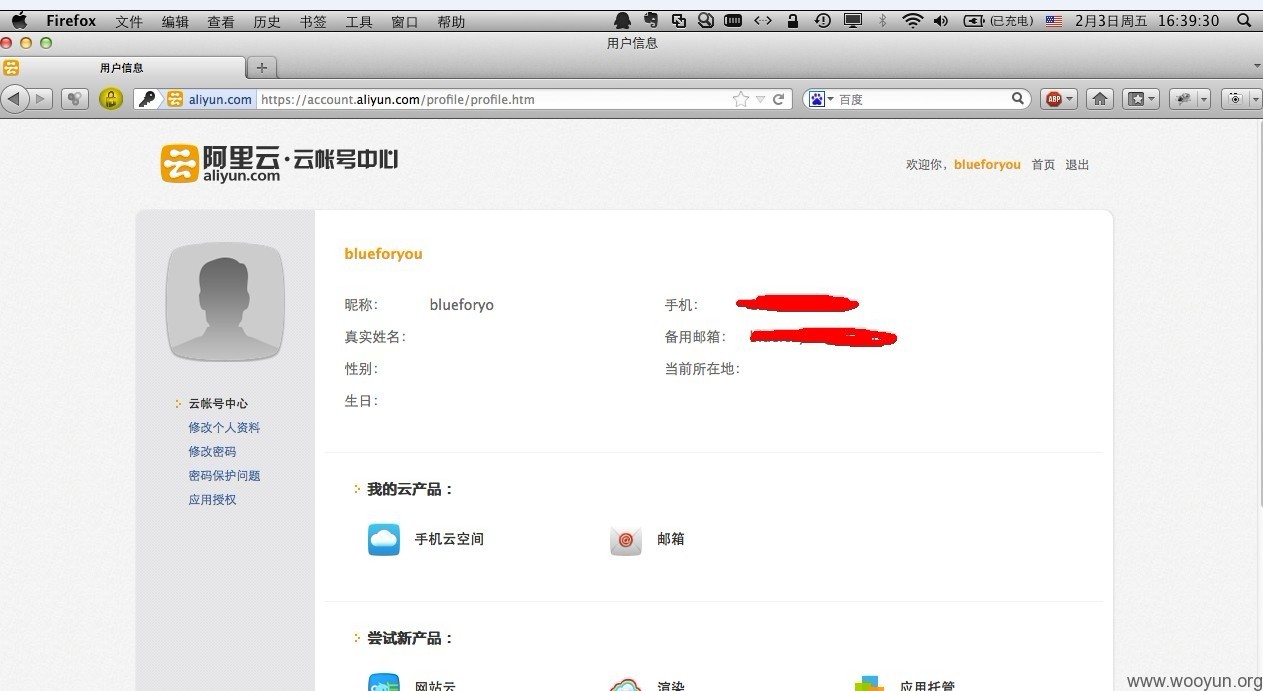Open the 手机云空间 product link
The width and height of the screenshot is (1263, 691).
tap(449, 539)
